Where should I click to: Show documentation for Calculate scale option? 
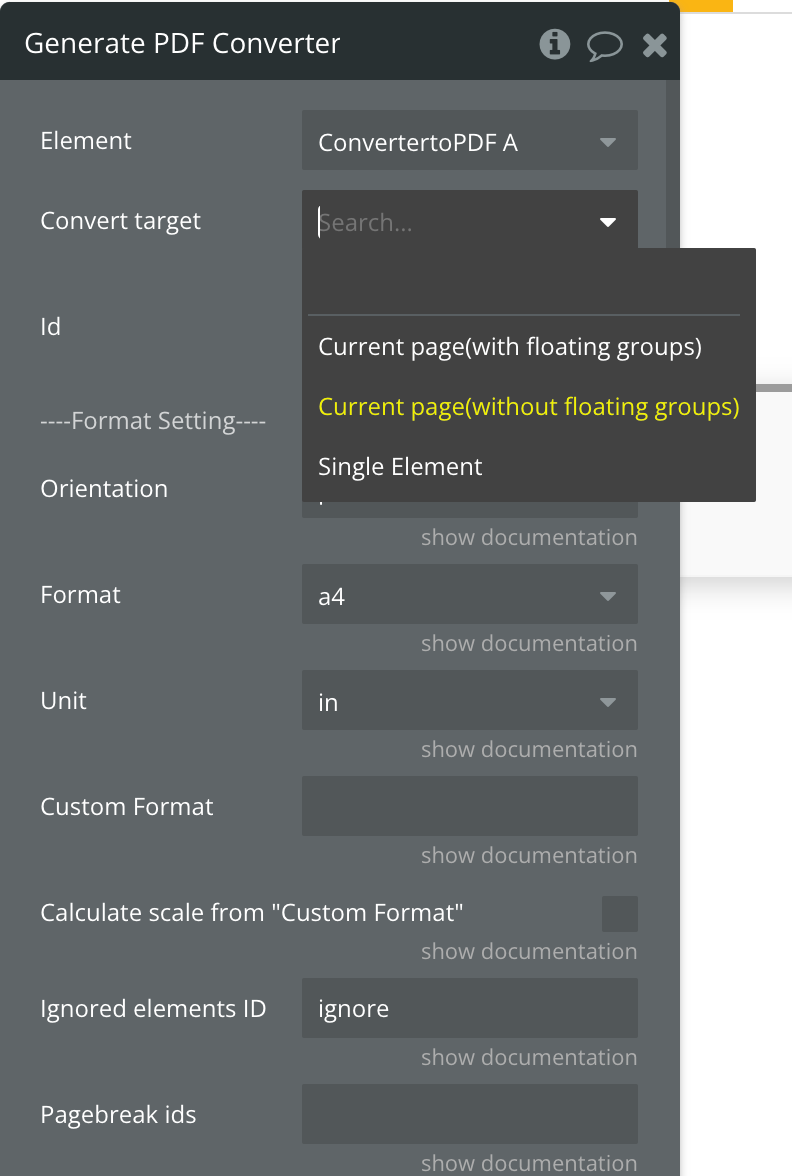tap(529, 951)
